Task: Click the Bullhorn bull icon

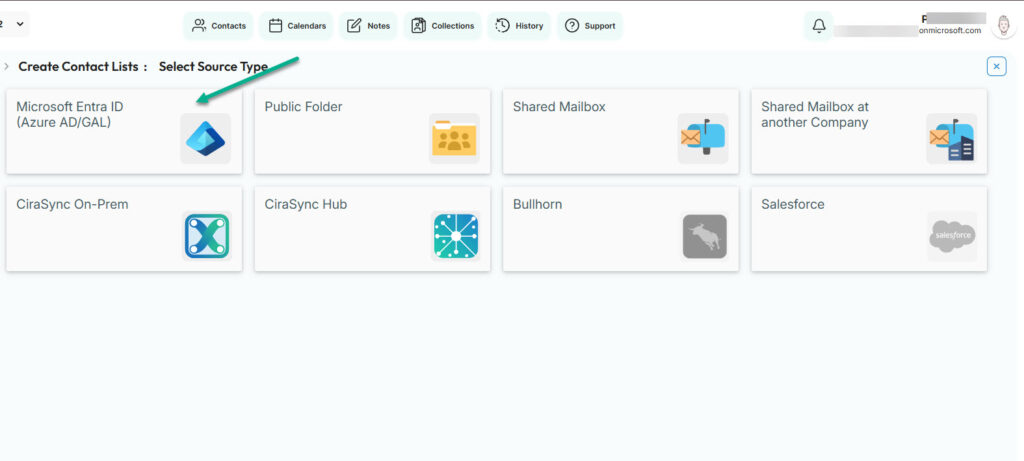Action: coord(704,236)
